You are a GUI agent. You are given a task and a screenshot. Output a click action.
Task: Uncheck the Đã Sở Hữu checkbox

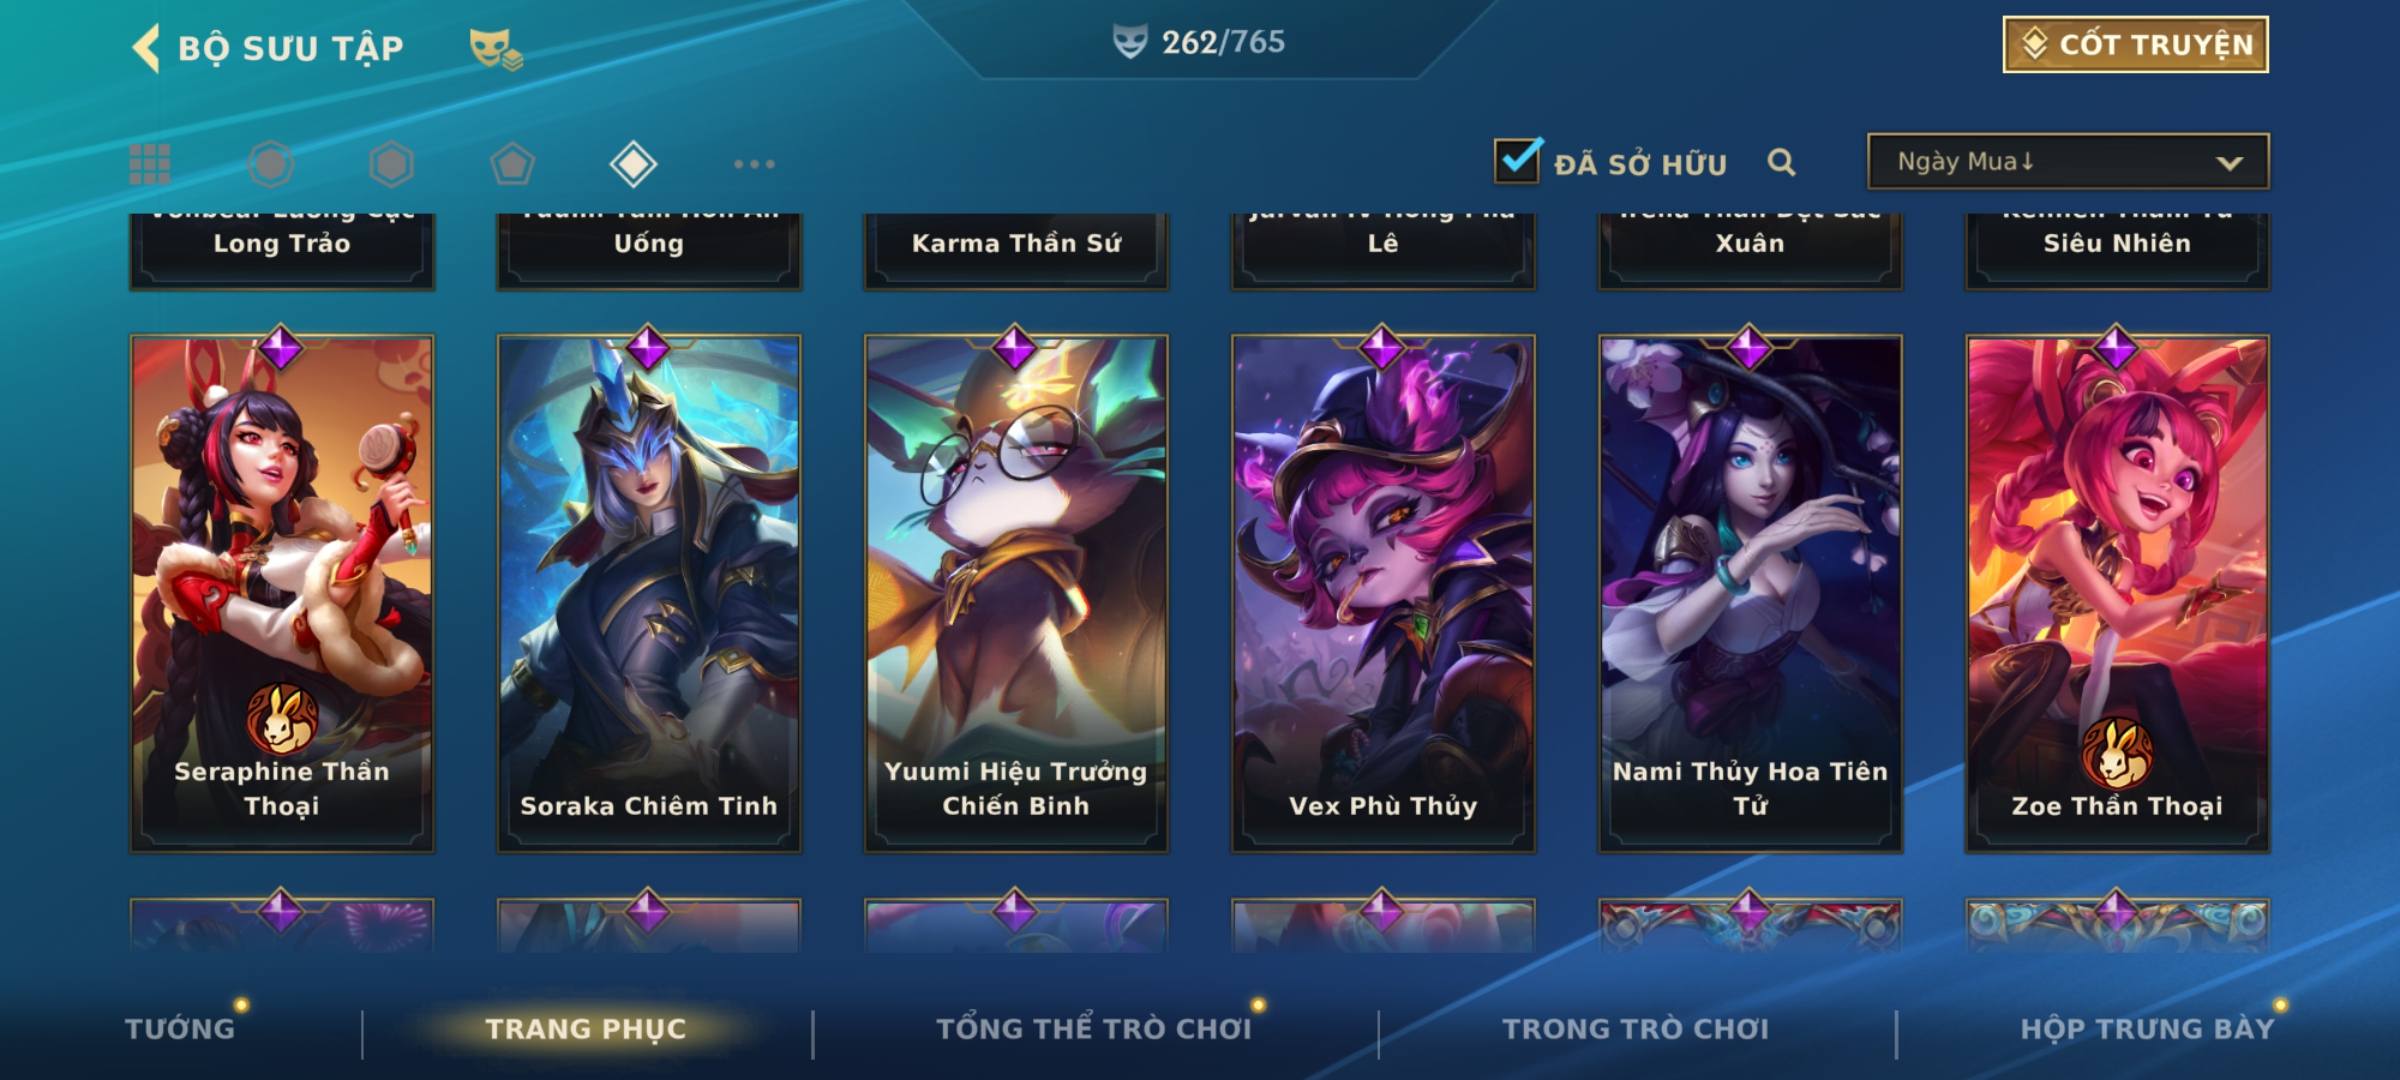tap(1517, 160)
